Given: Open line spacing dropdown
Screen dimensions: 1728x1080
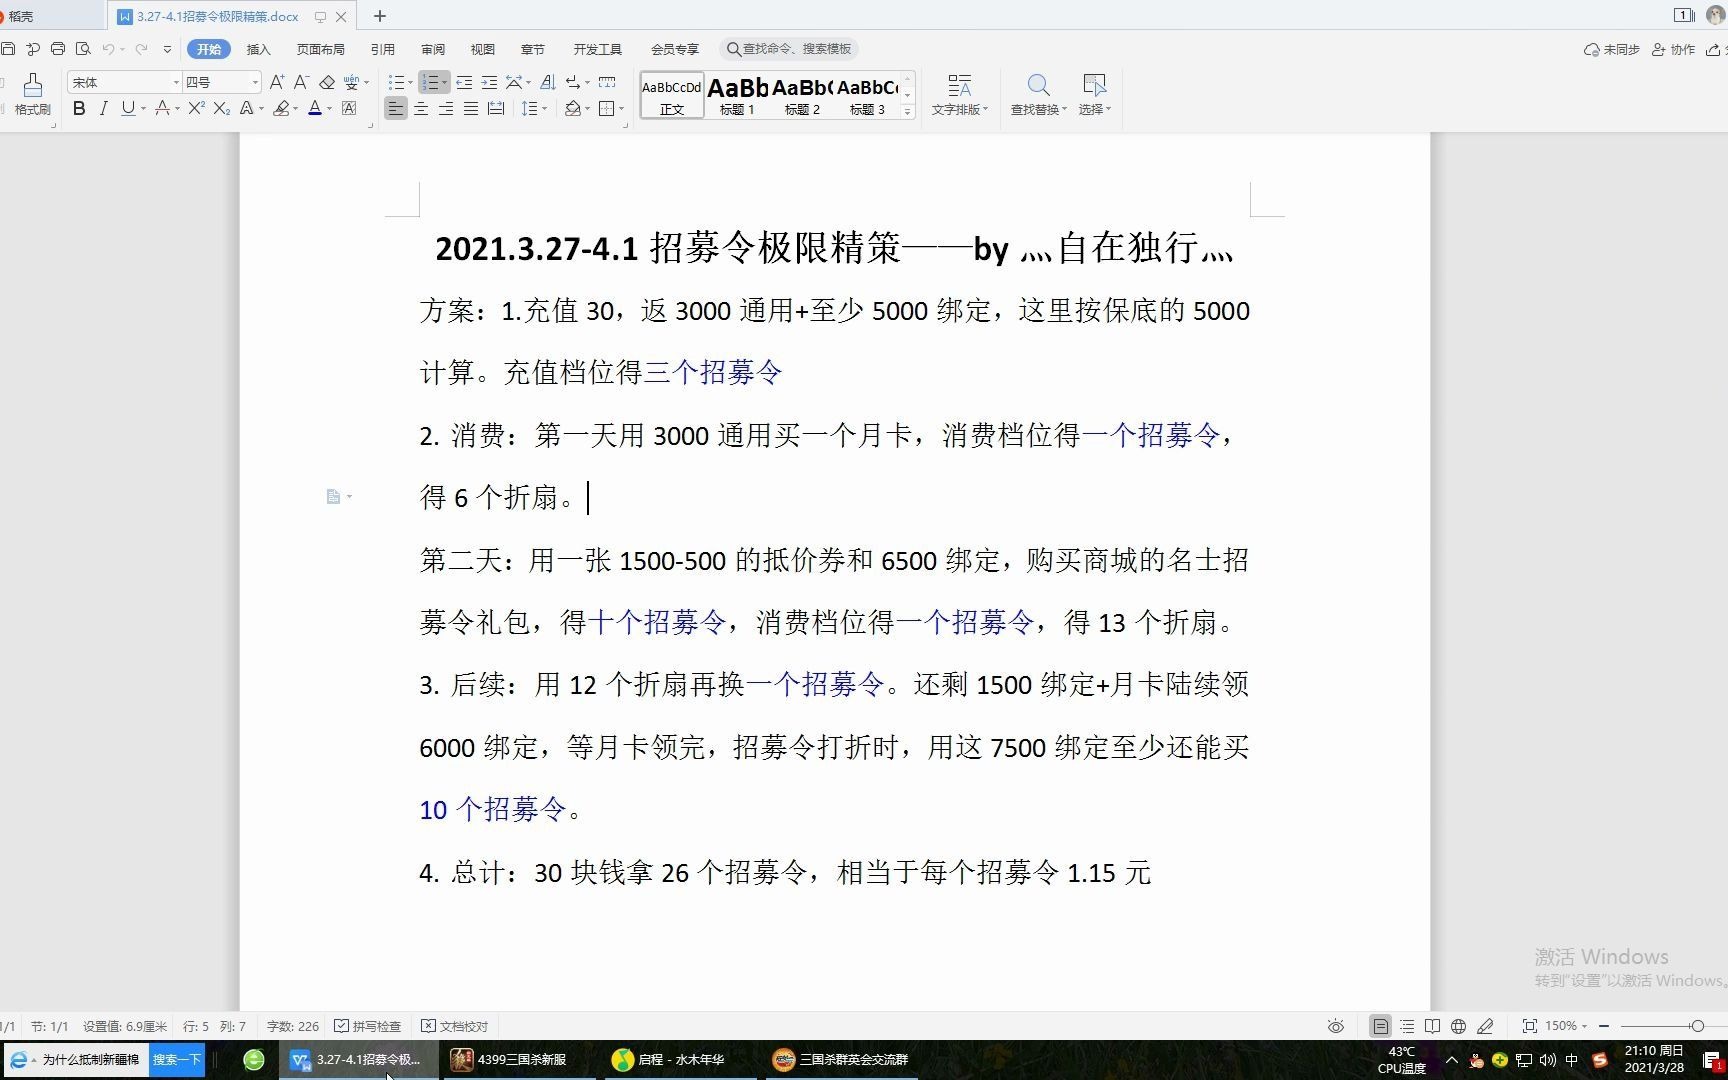Looking at the screenshot, I should click(x=544, y=109).
